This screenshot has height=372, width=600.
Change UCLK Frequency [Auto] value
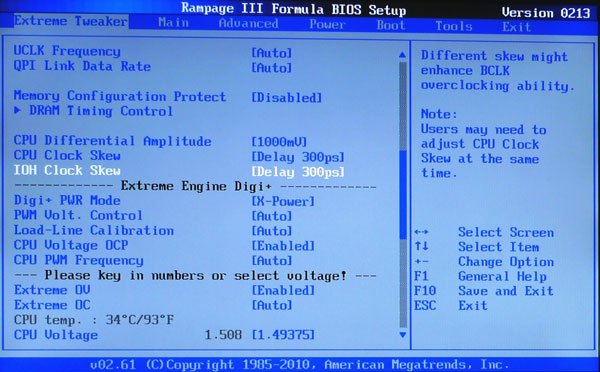pyautogui.click(x=271, y=53)
